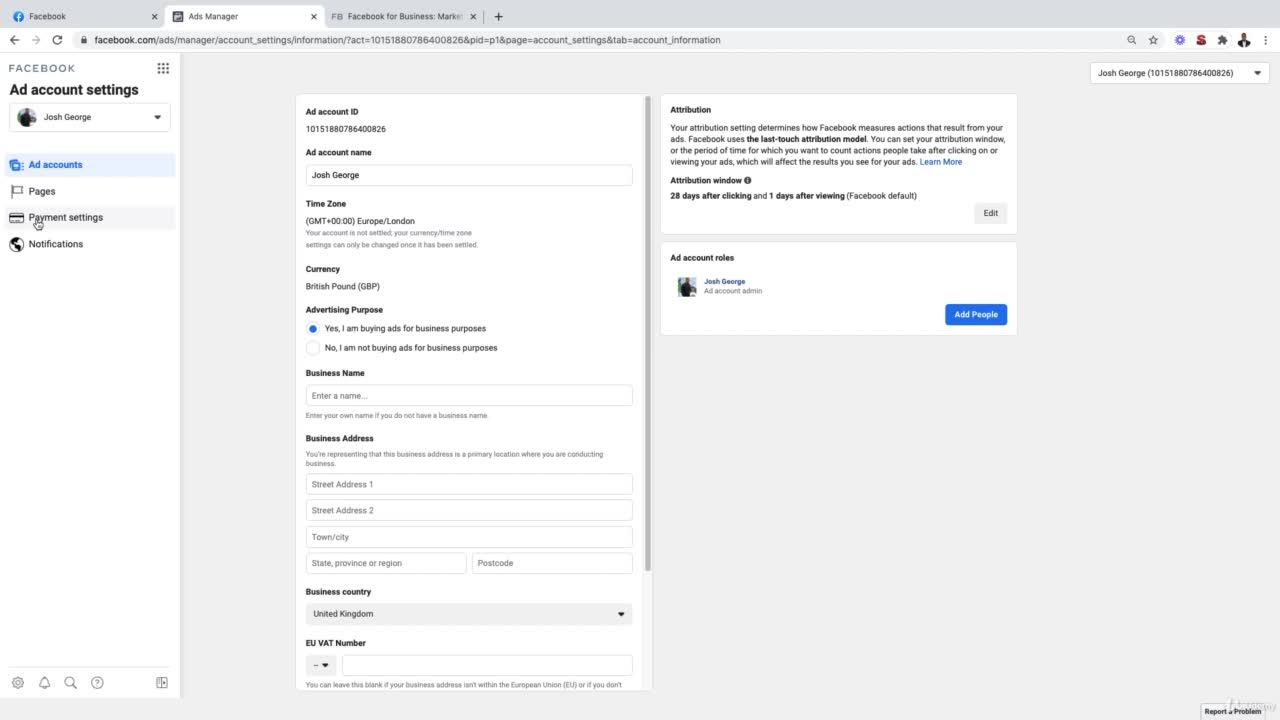Click the Report a Problem button
Viewport: 1280px width, 720px height.
[x=1232, y=711]
